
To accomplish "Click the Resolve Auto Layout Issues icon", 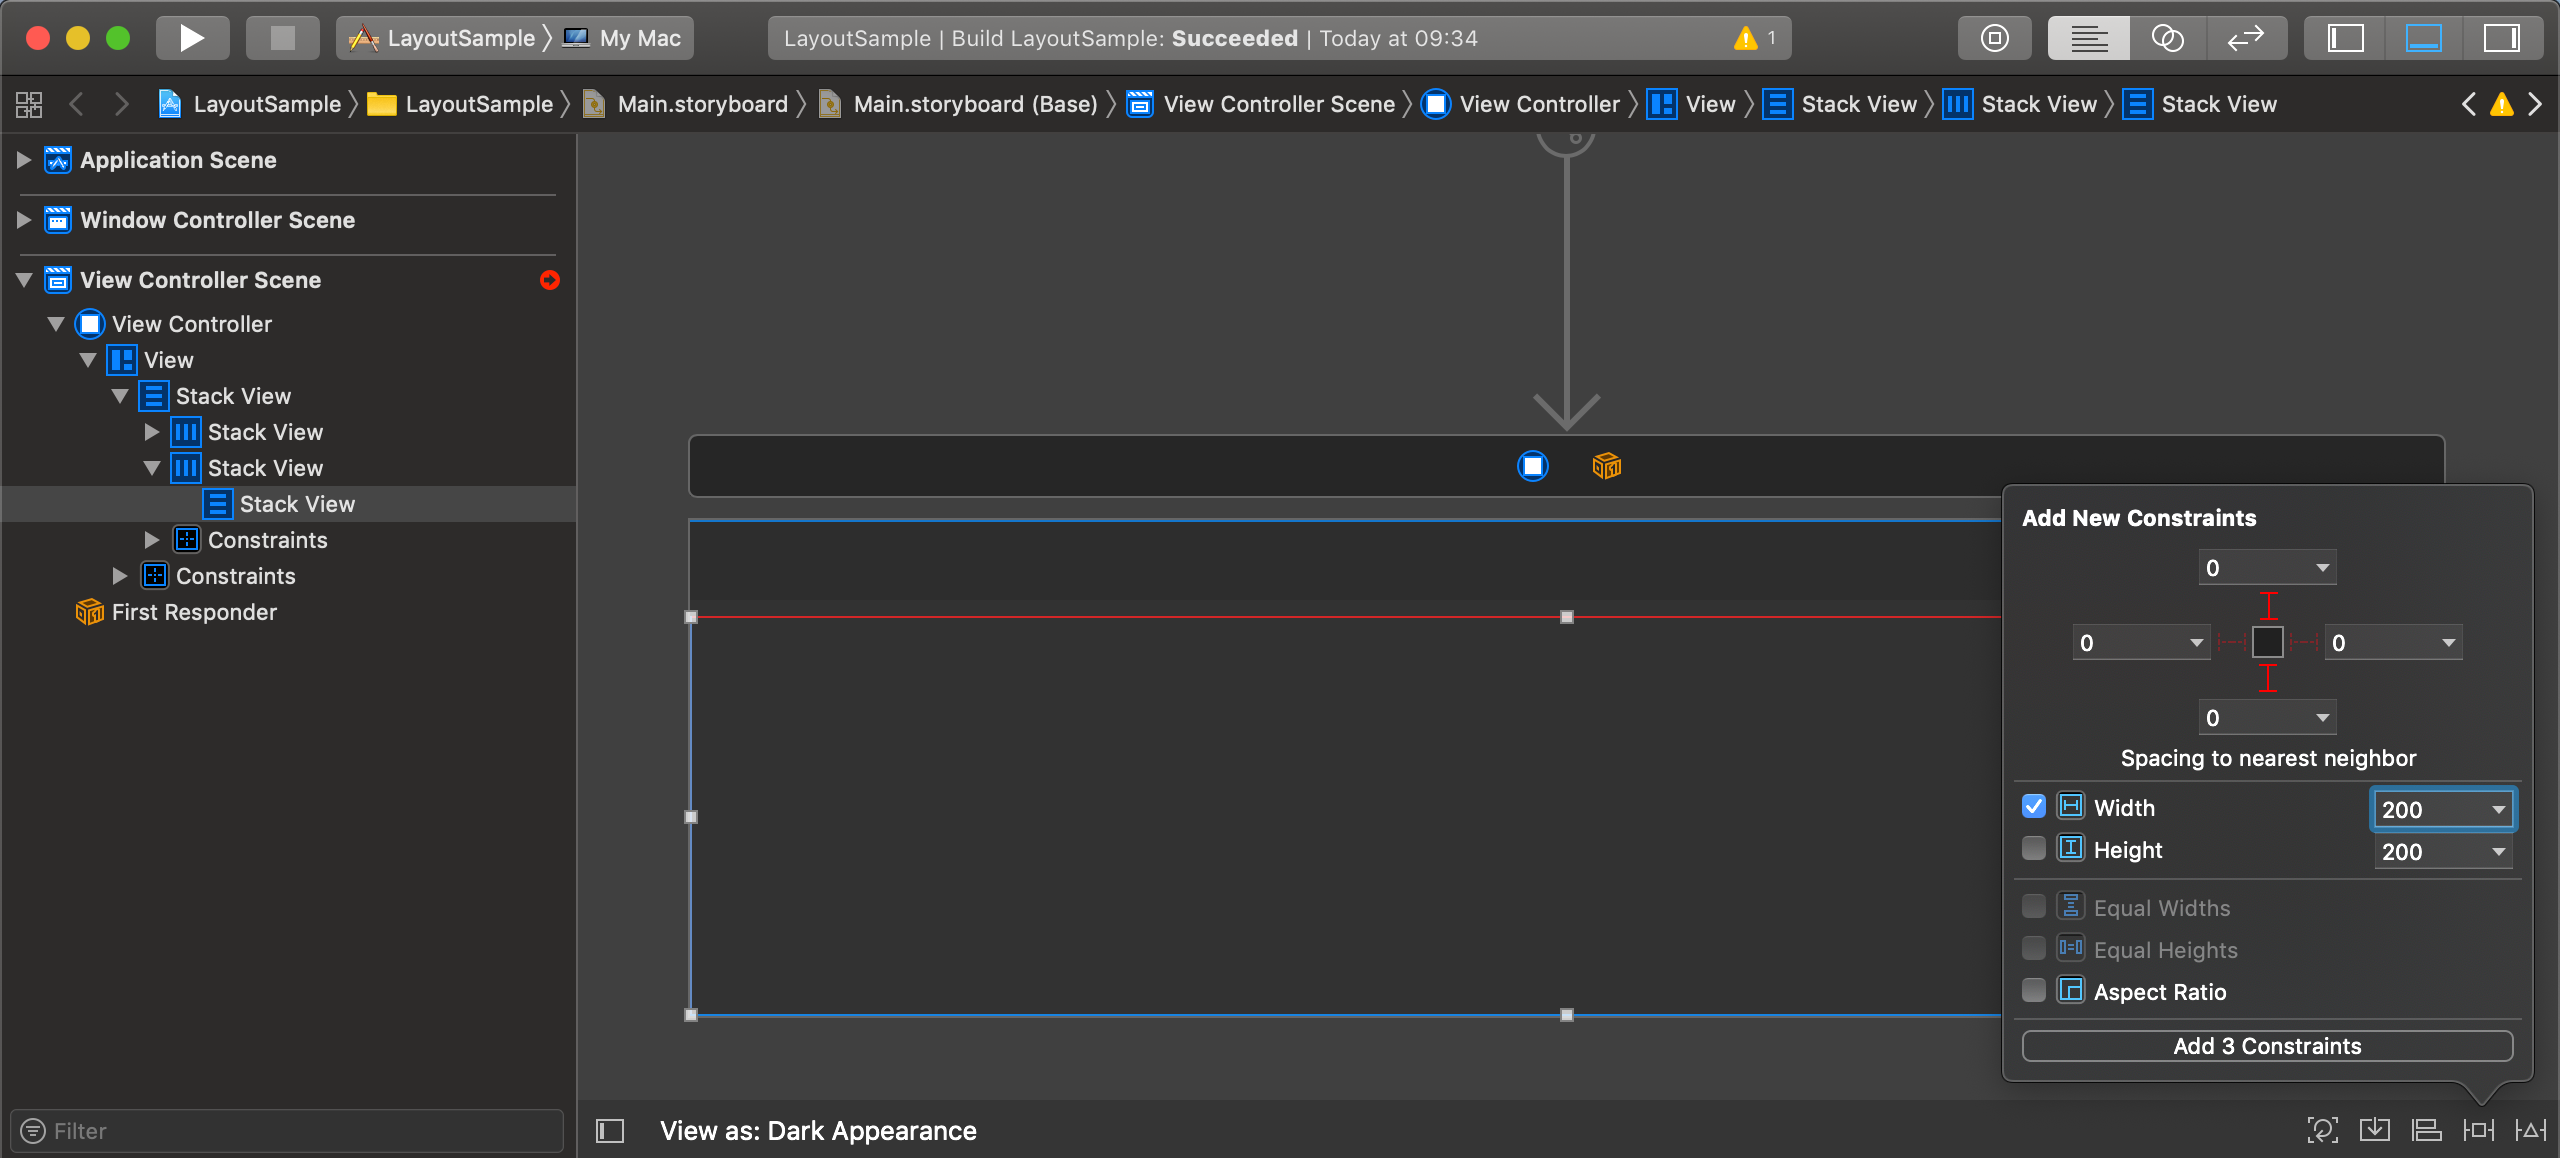I will pos(2530,1130).
